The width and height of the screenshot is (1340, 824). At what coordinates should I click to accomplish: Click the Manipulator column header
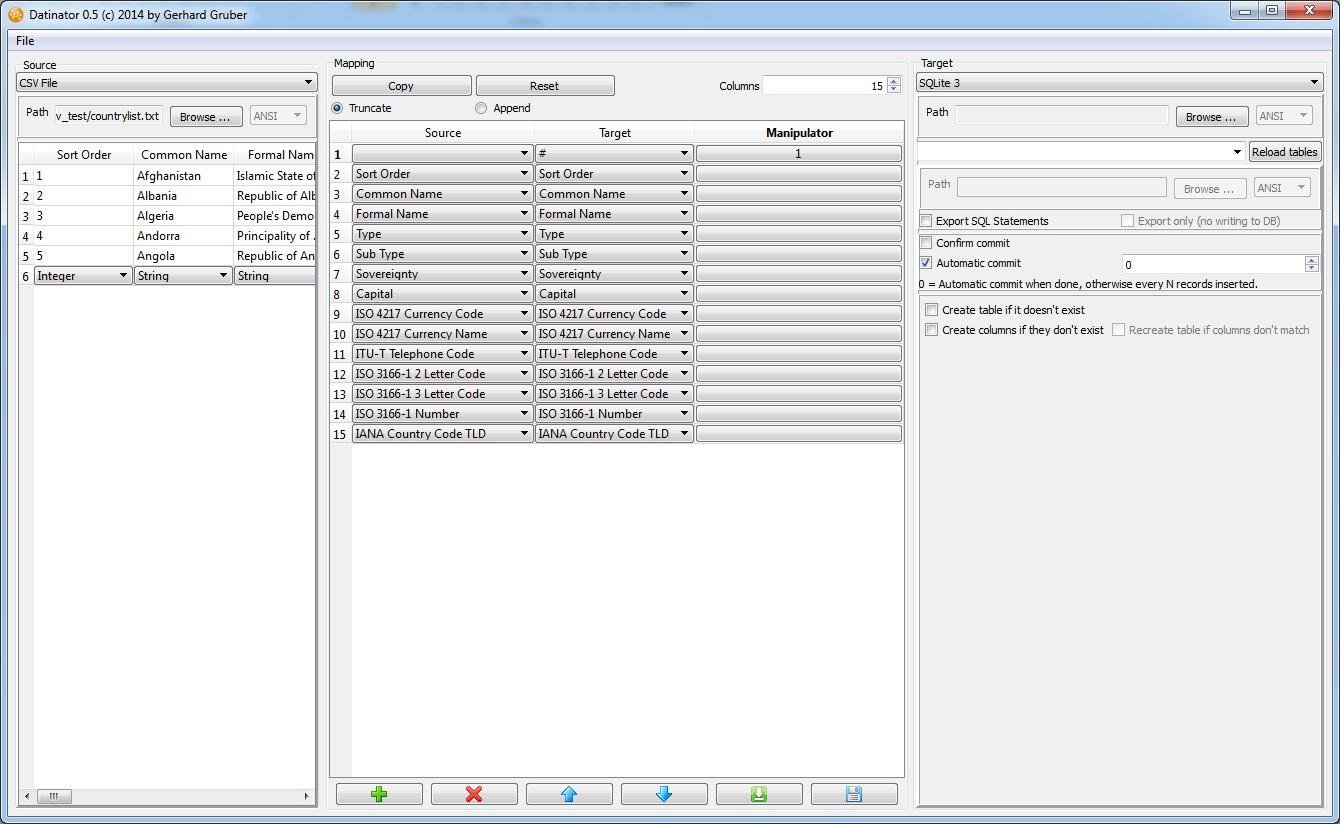point(798,133)
